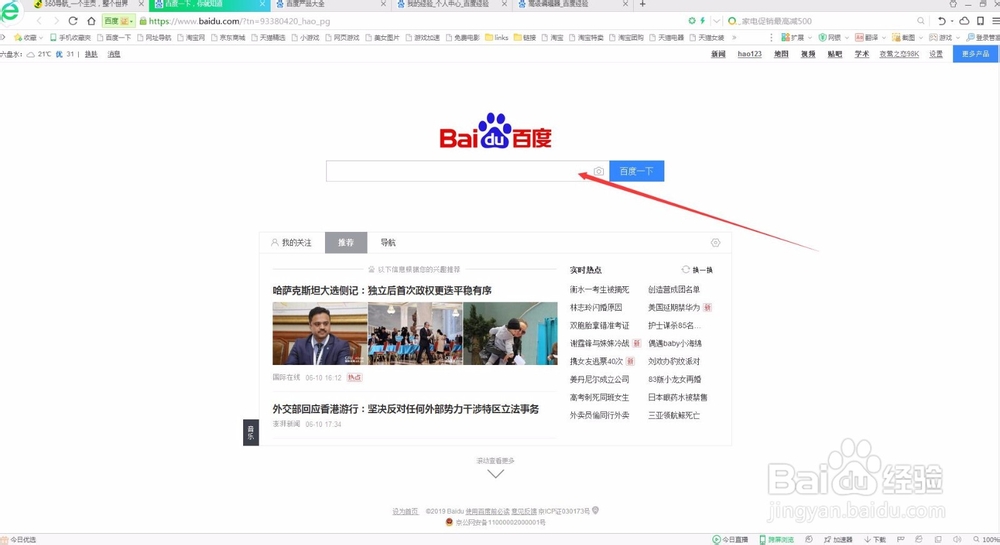Go back with the left arrow
Screen dimensions: 1000x545
(x=39, y=21)
